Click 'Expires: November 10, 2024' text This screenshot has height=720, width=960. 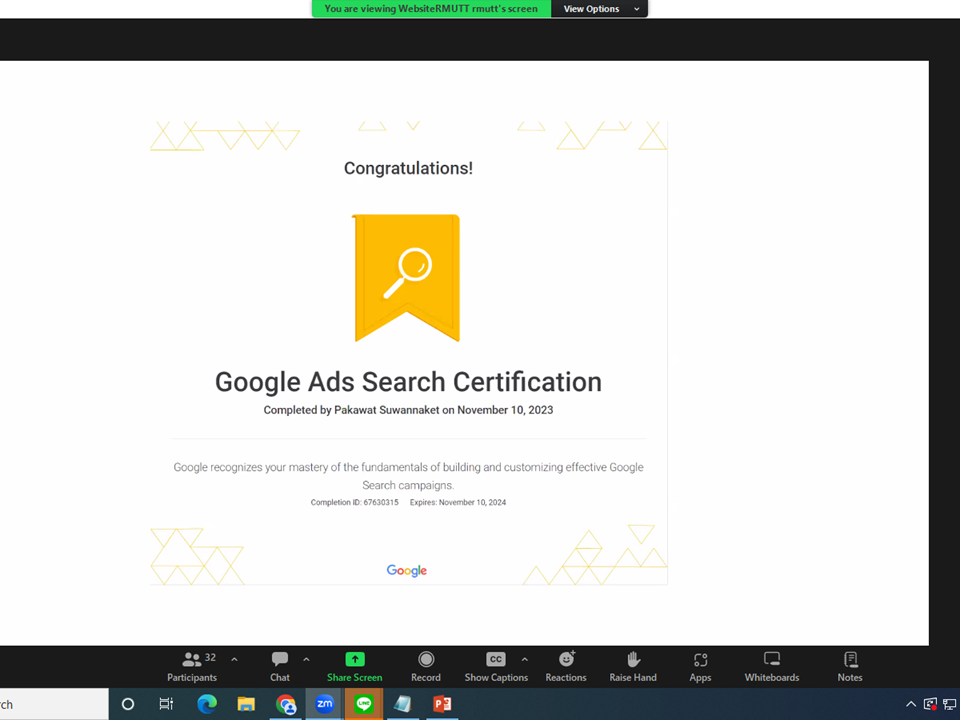click(458, 502)
